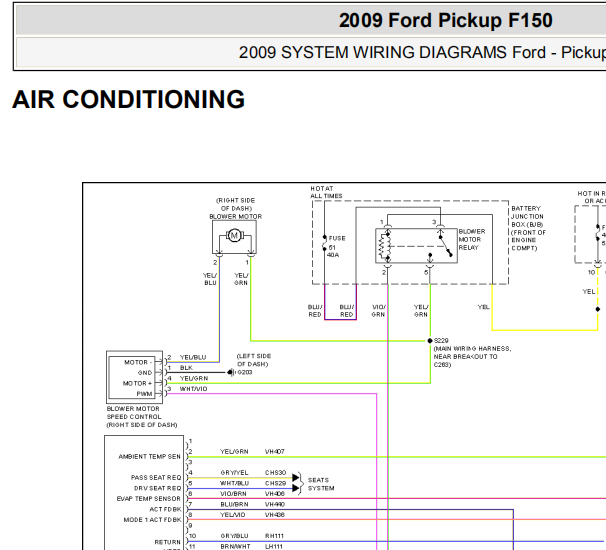
Task: Click the 'GND' terminal label
Action: (145, 373)
